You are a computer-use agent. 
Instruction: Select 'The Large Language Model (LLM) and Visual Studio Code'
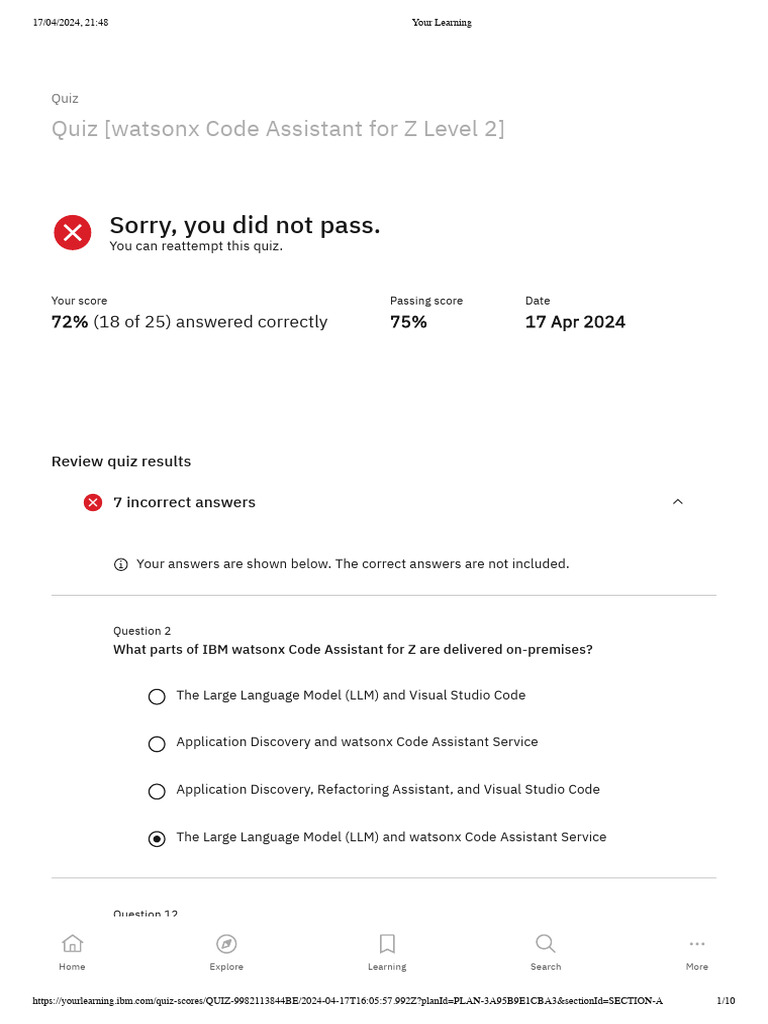coord(157,697)
